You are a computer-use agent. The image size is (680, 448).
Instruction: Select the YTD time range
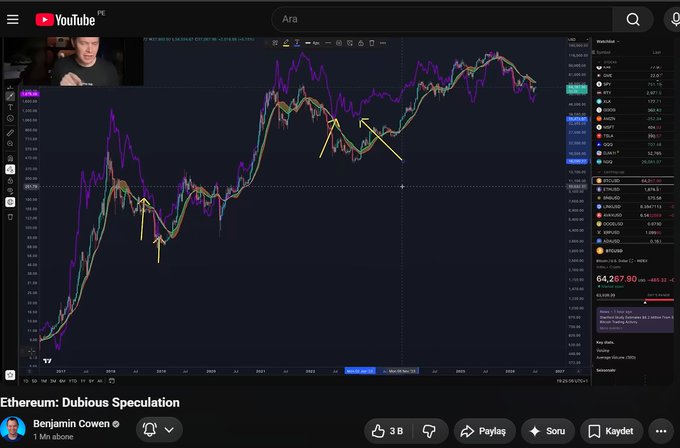point(73,381)
